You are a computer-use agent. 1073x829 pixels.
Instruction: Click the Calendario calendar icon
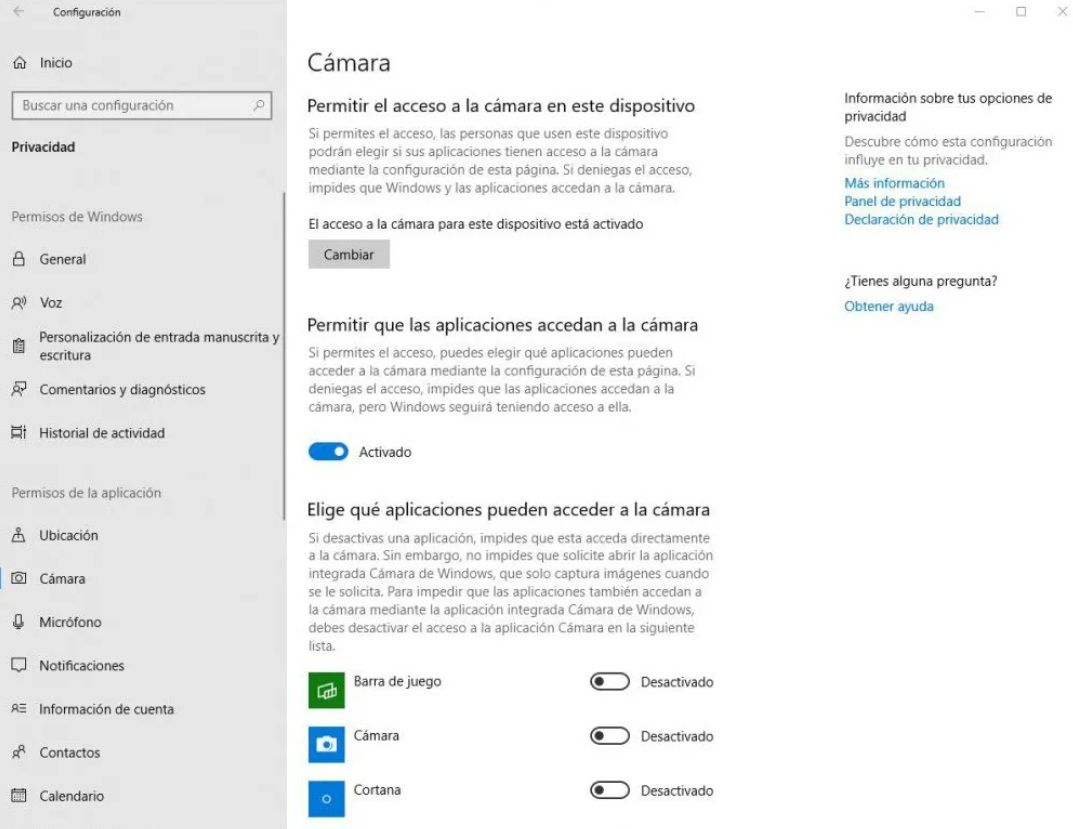[x=19, y=795]
